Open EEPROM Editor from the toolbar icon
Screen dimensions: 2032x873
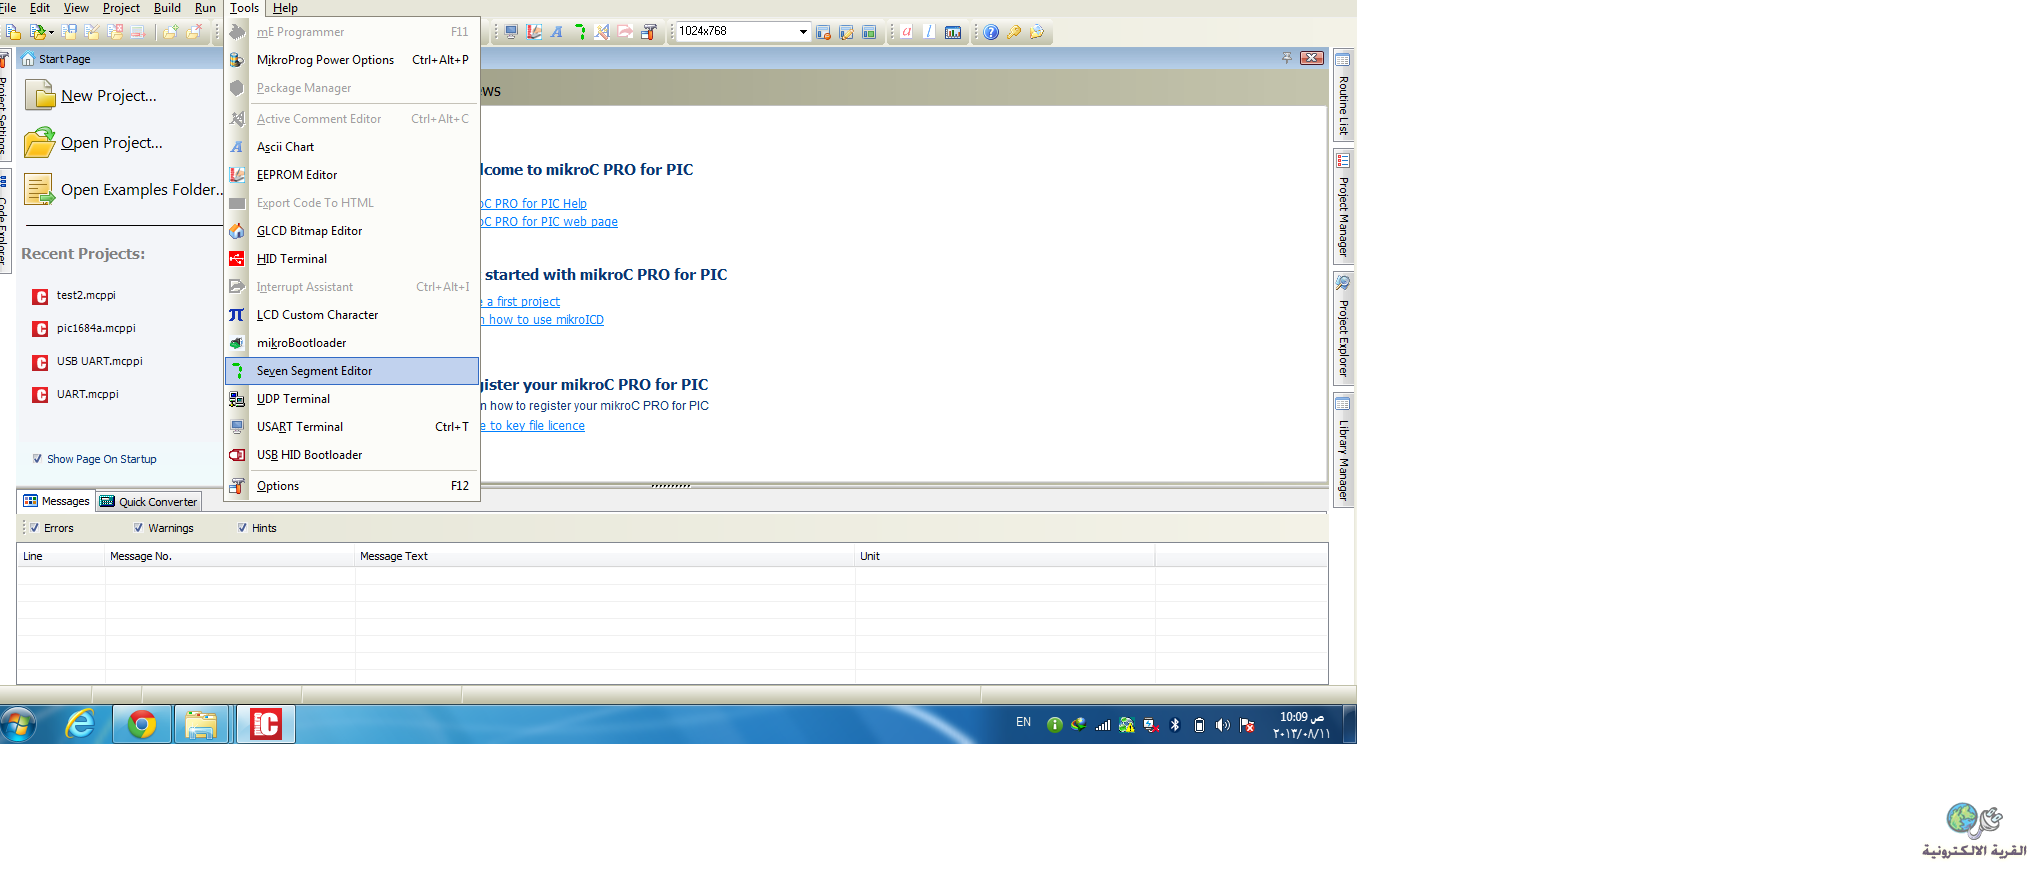pyautogui.click(x=534, y=32)
